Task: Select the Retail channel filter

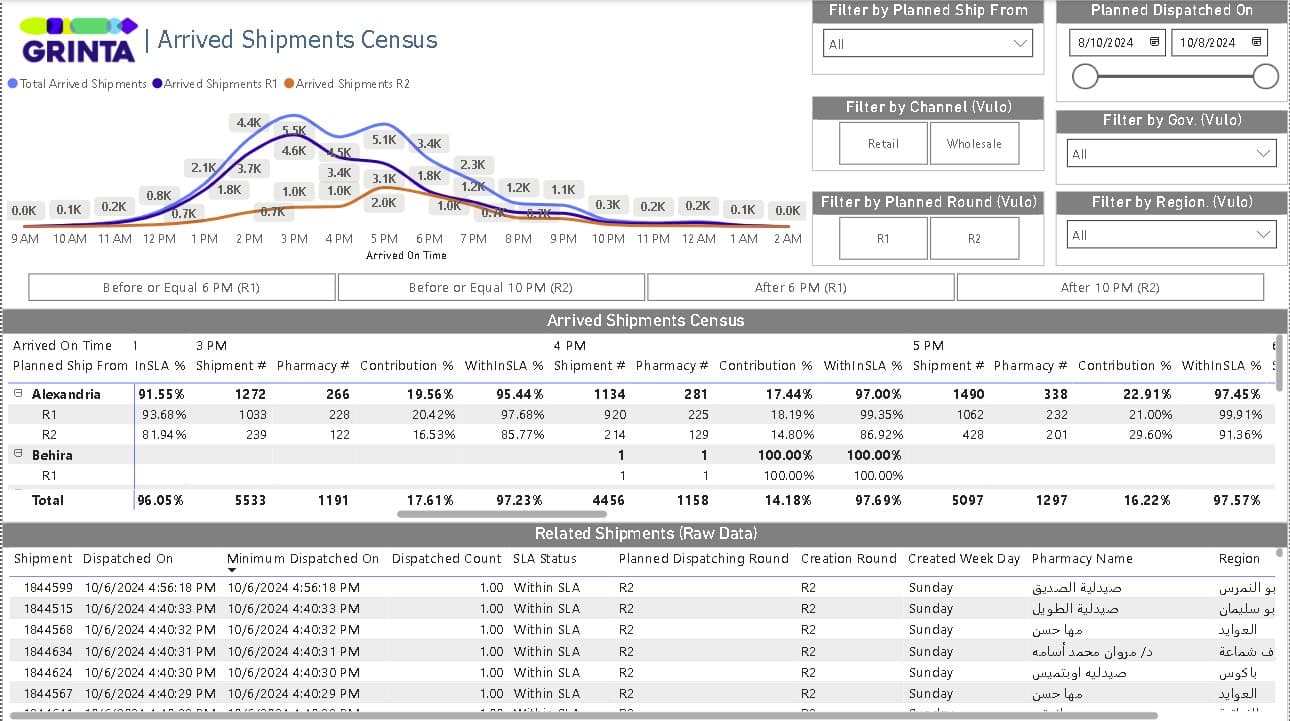Action: coord(883,144)
